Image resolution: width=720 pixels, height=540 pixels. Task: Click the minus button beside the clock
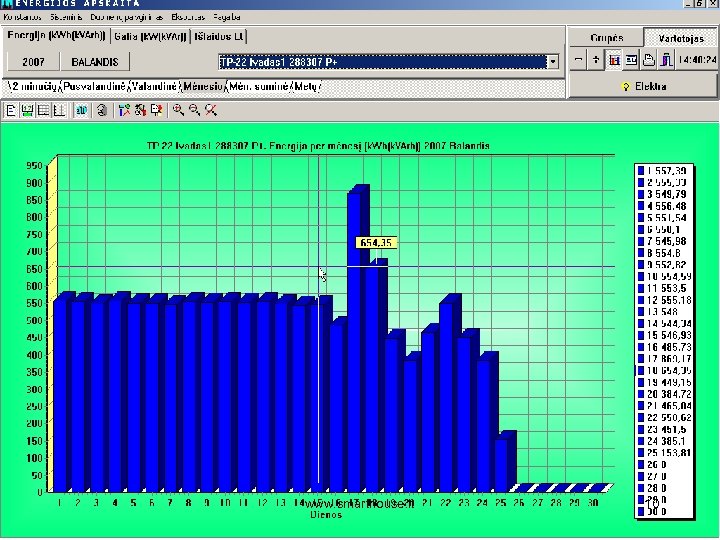579,60
